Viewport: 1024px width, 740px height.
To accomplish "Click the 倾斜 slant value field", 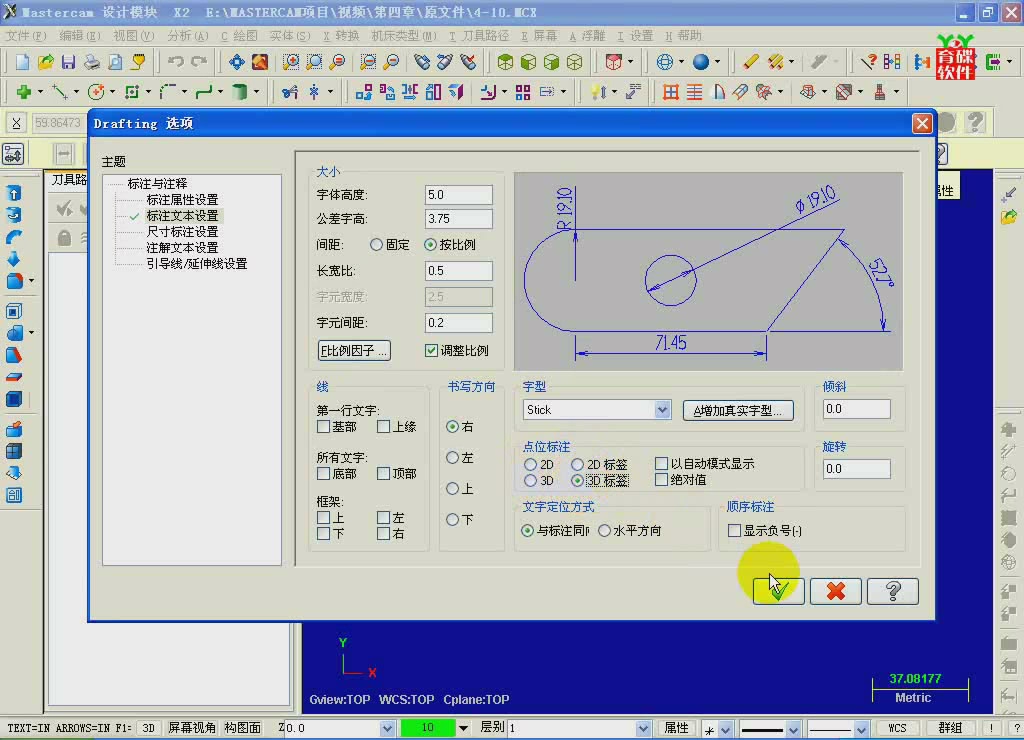I will tap(856, 410).
